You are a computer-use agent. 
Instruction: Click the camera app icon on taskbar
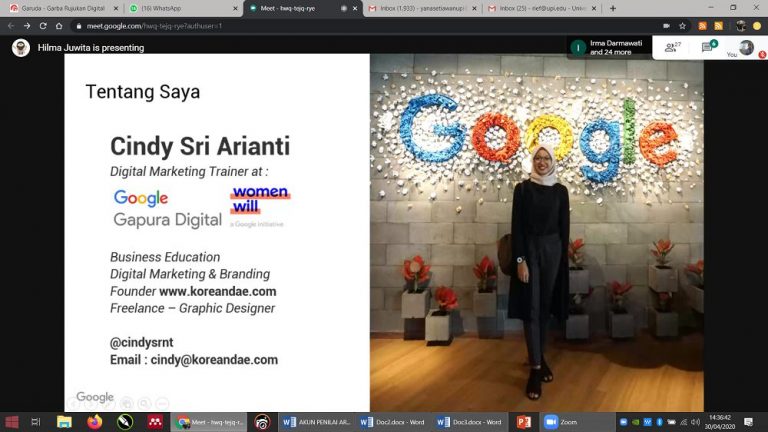[262, 422]
